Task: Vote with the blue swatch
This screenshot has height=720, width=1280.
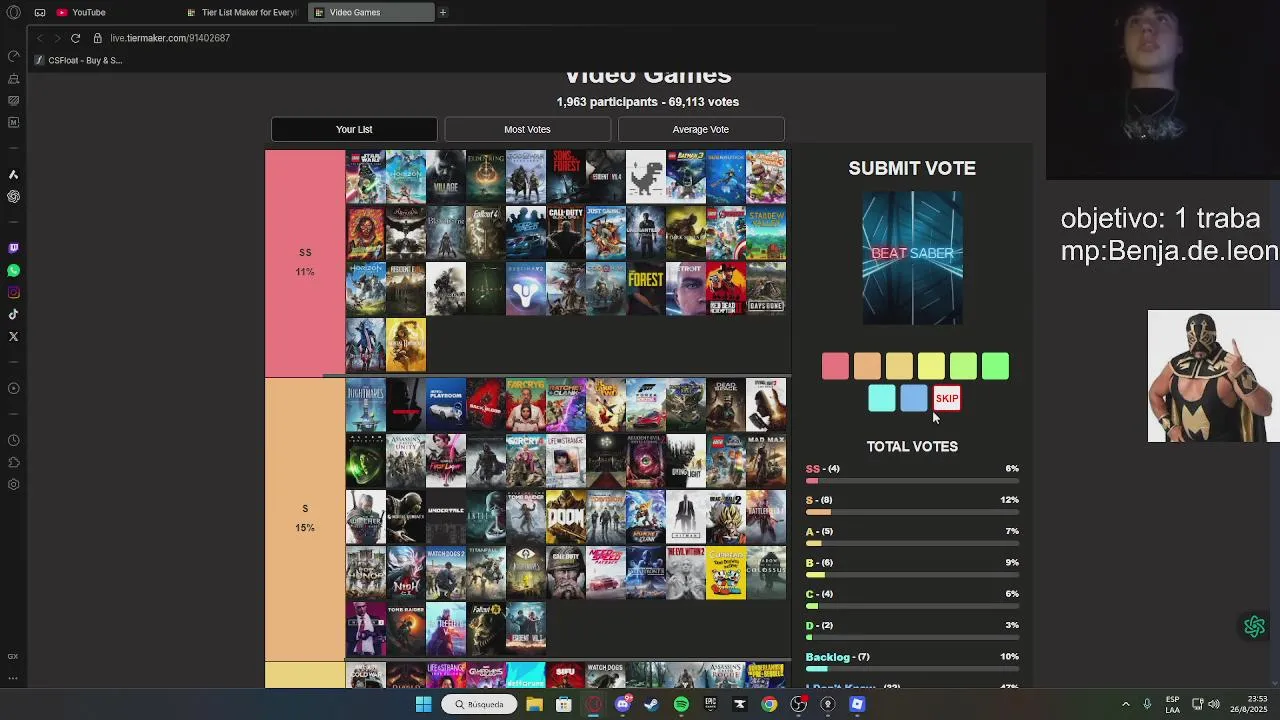Action: point(913,398)
